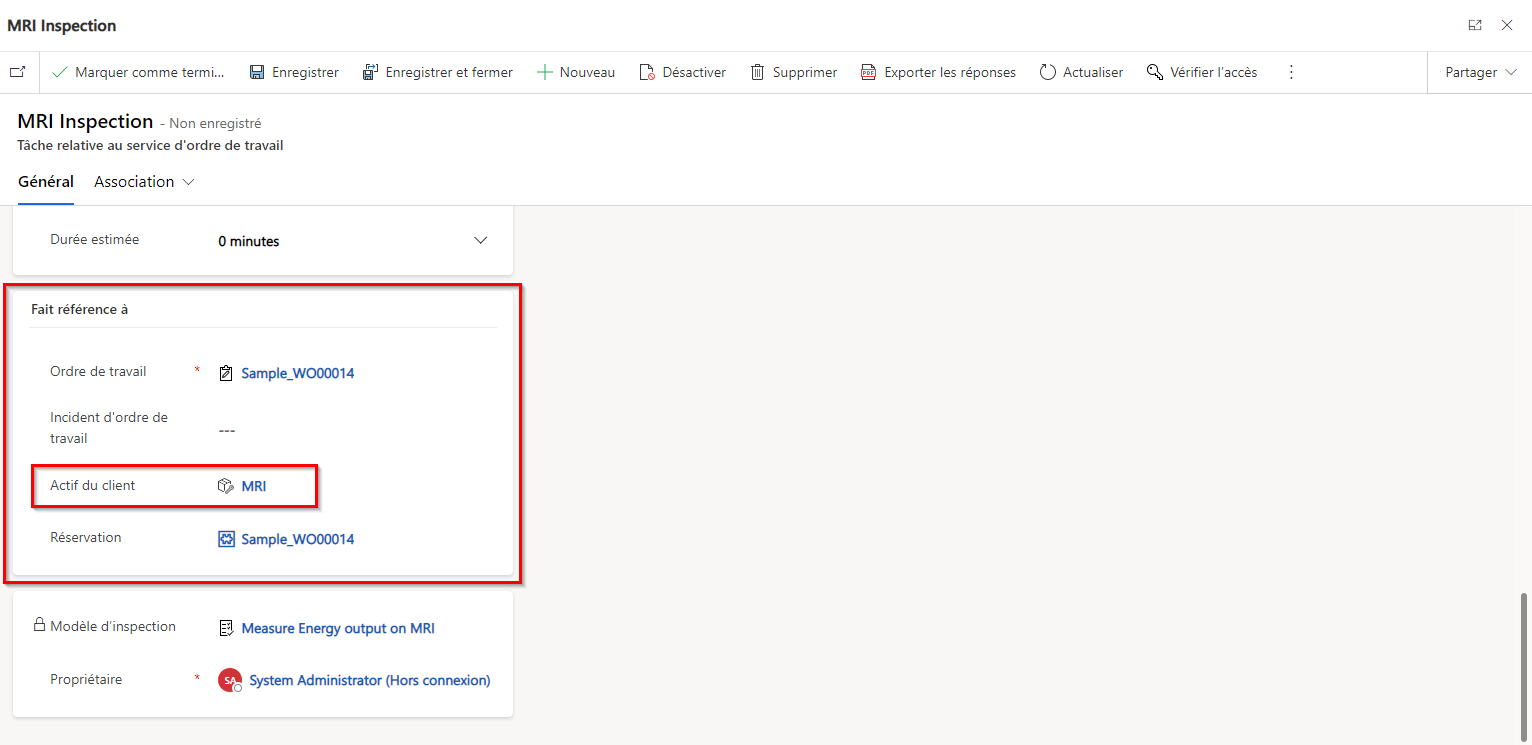Click the Exporter les réponses icon
Screen dimensions: 1532x745
(867, 71)
